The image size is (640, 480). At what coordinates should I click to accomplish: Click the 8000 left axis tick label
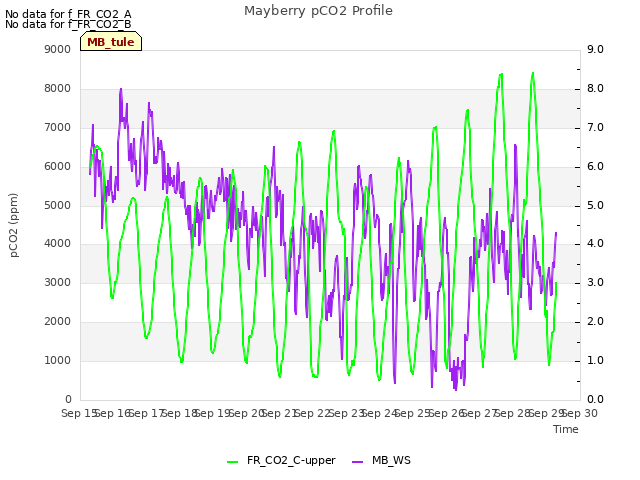tap(58, 89)
